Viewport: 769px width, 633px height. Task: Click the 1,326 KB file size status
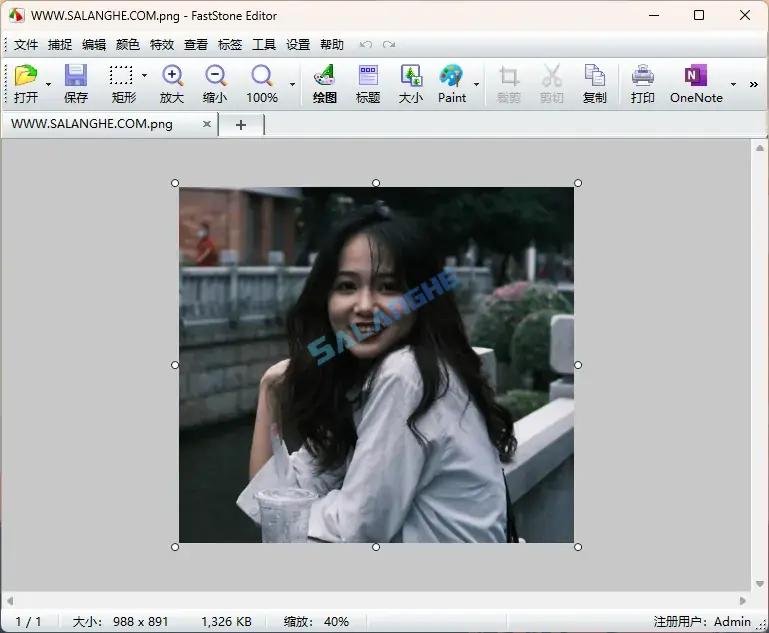[x=226, y=622]
